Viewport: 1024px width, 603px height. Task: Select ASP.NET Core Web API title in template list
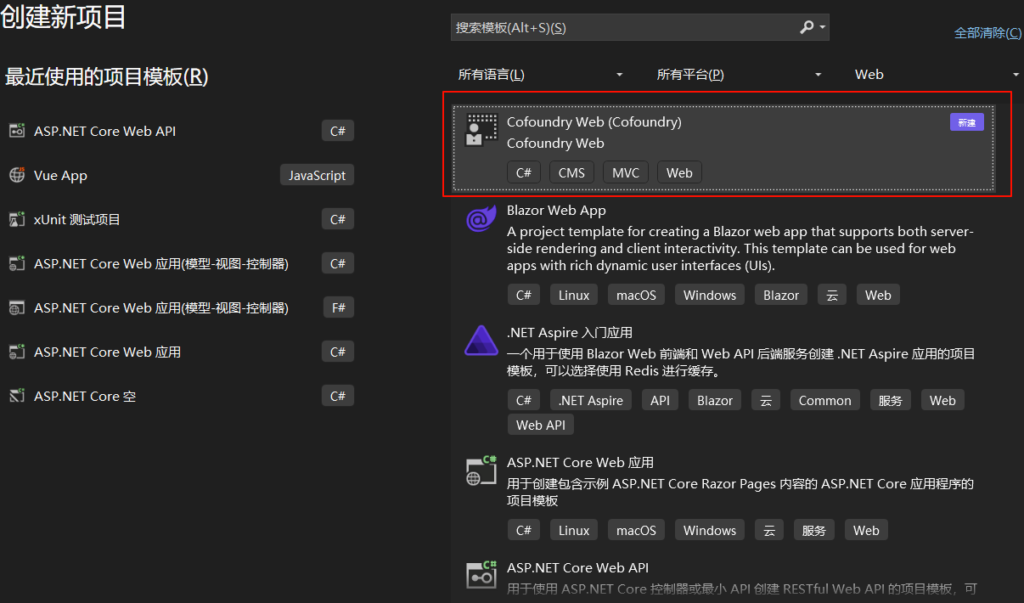tap(578, 568)
